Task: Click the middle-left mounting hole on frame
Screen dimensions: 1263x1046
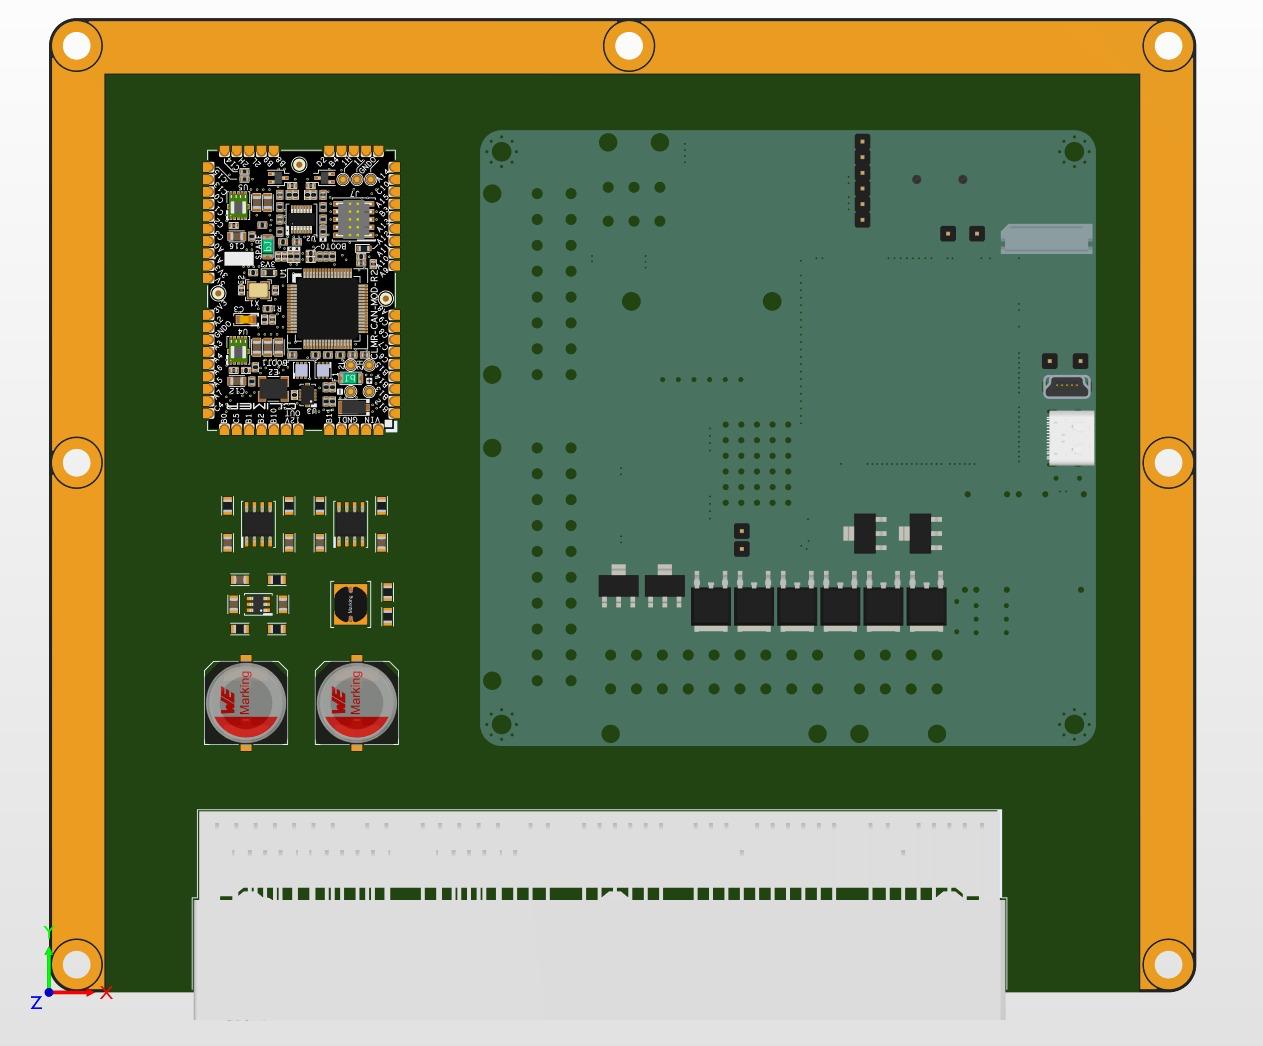Action: [77, 462]
